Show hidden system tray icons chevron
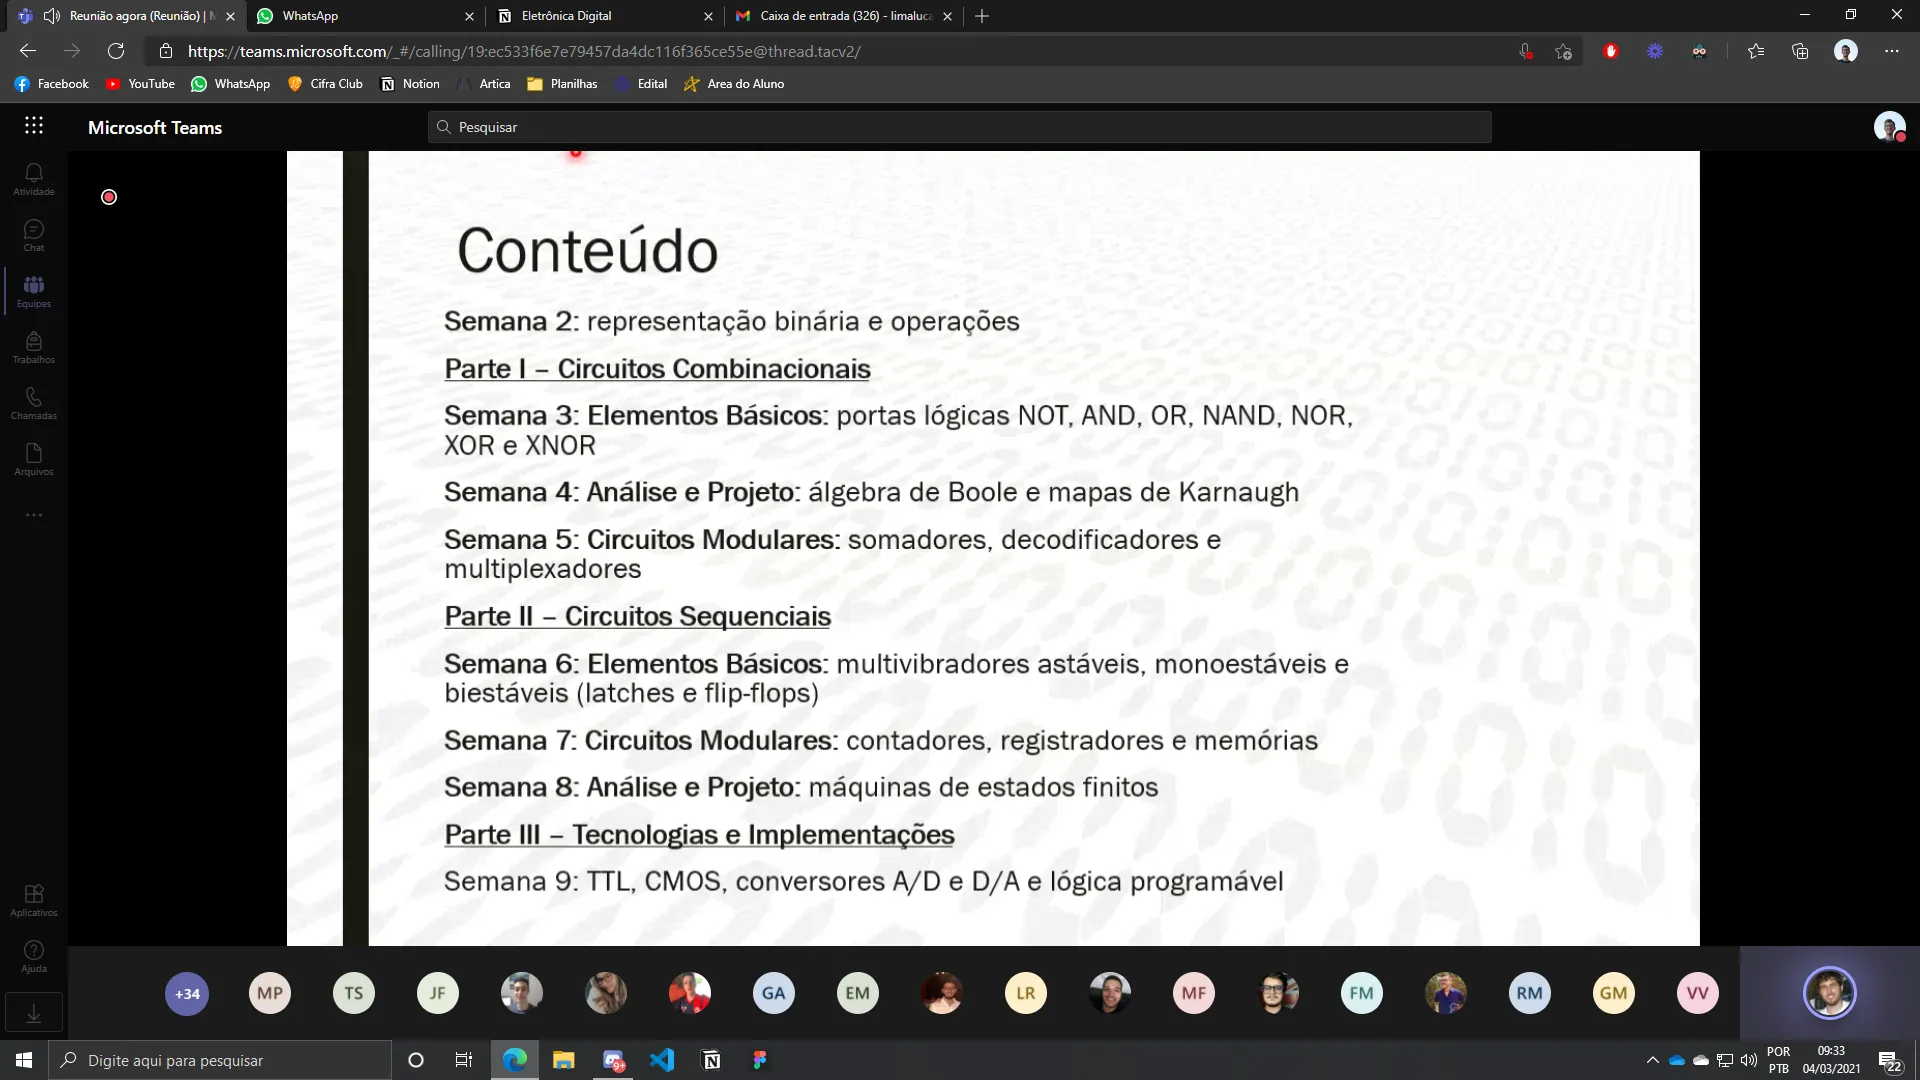The height and width of the screenshot is (1080, 1920). pyautogui.click(x=1652, y=1060)
